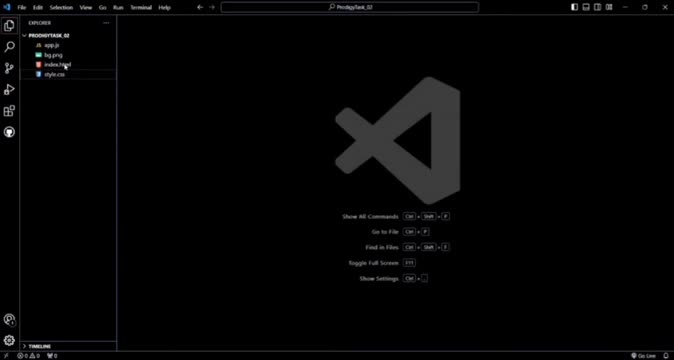The image size is (674, 360).
Task: Open the Explorer view icon
Action: 9,26
